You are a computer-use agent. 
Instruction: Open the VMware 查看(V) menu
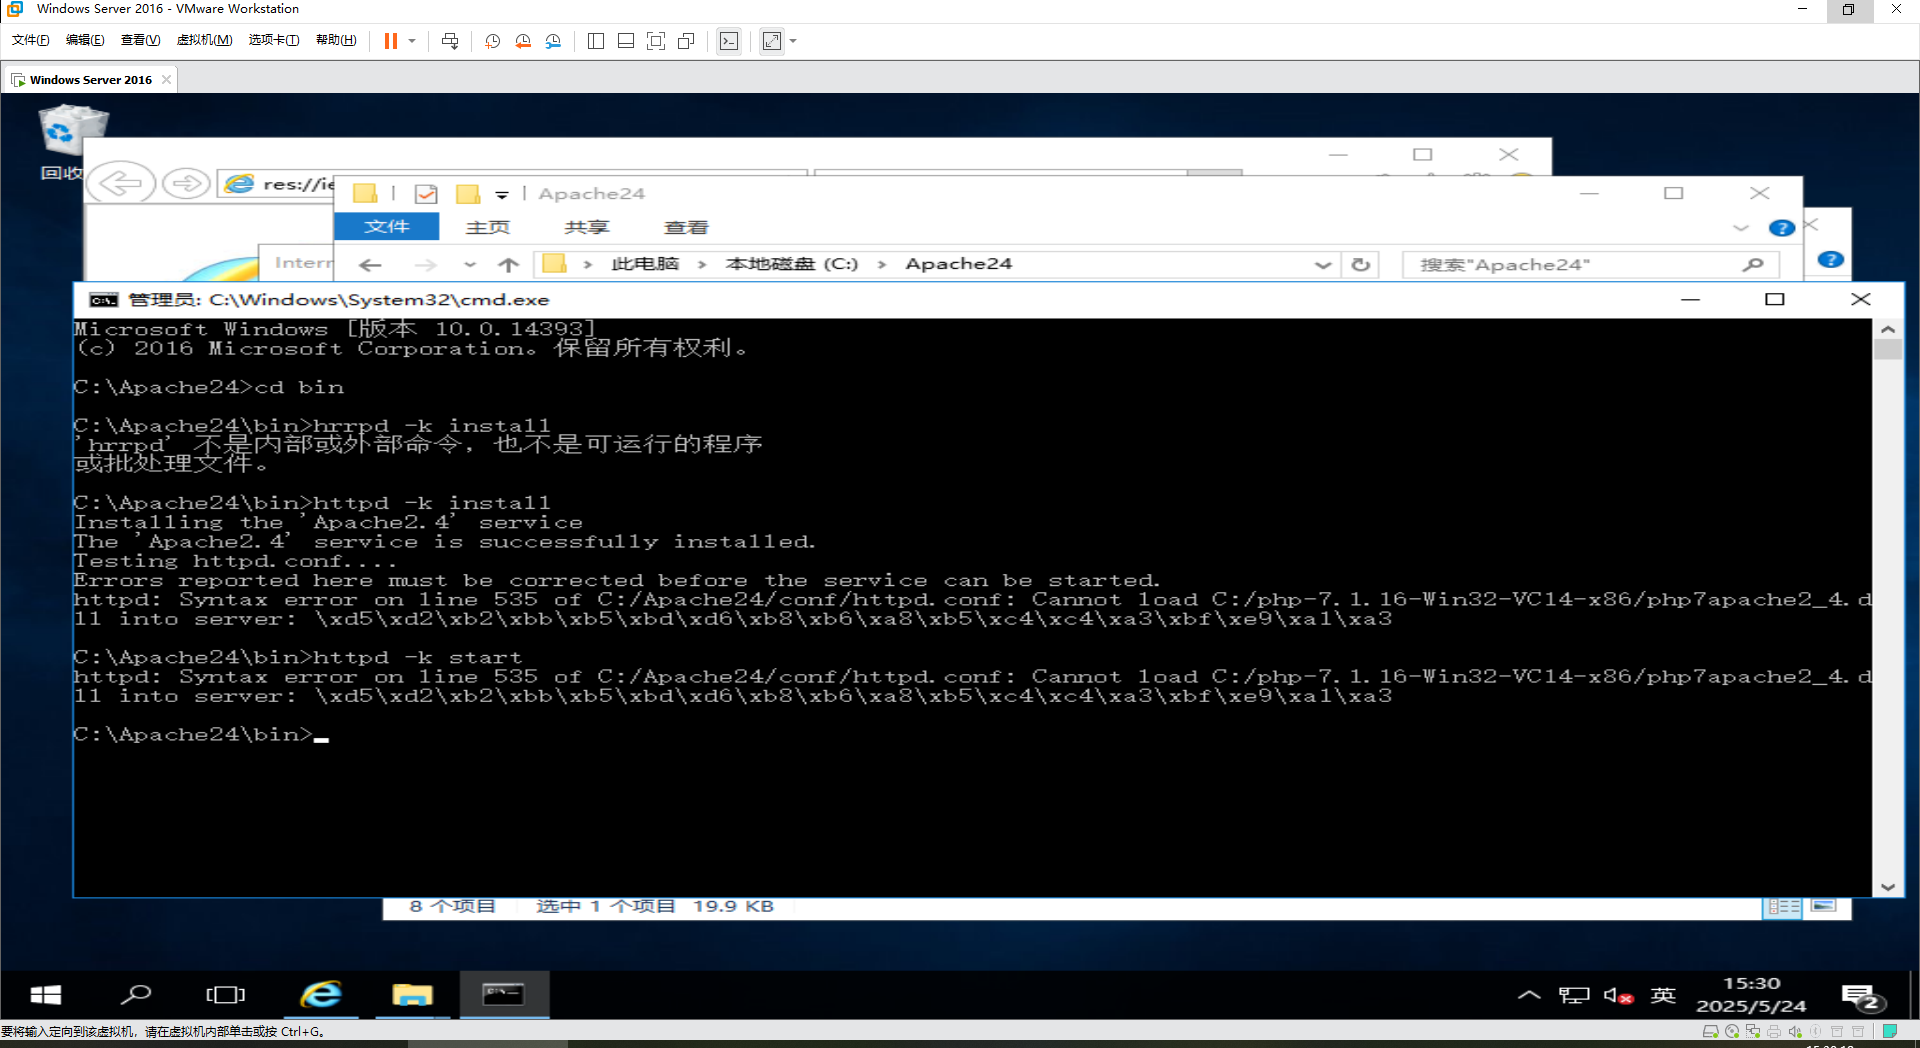click(x=140, y=40)
